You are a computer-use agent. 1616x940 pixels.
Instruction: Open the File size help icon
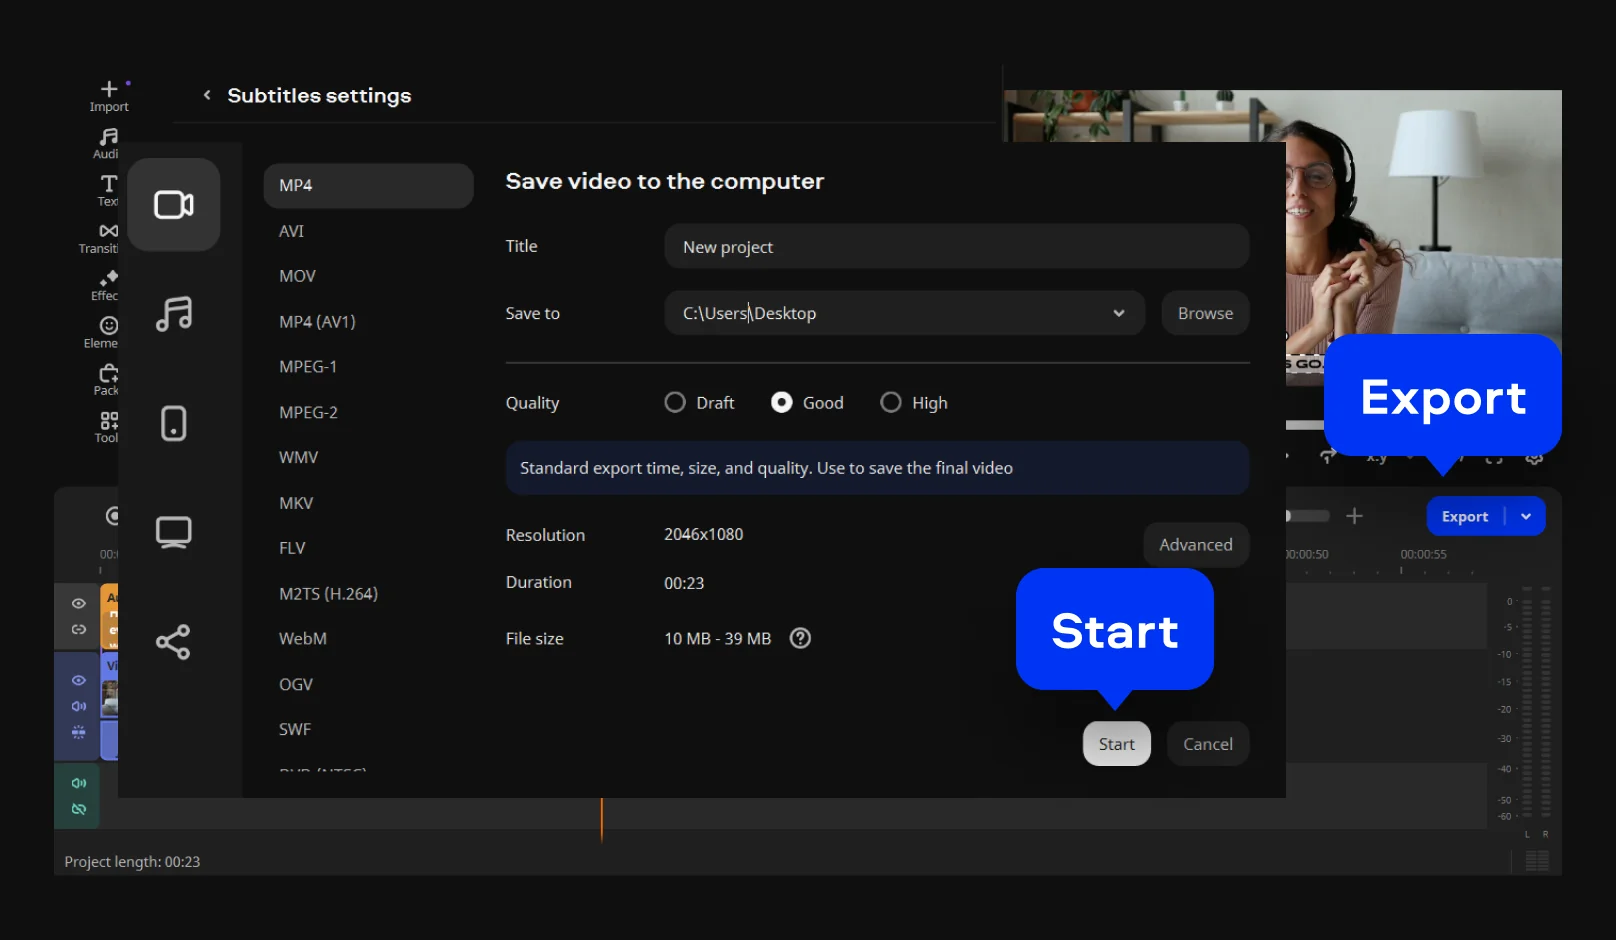[800, 638]
